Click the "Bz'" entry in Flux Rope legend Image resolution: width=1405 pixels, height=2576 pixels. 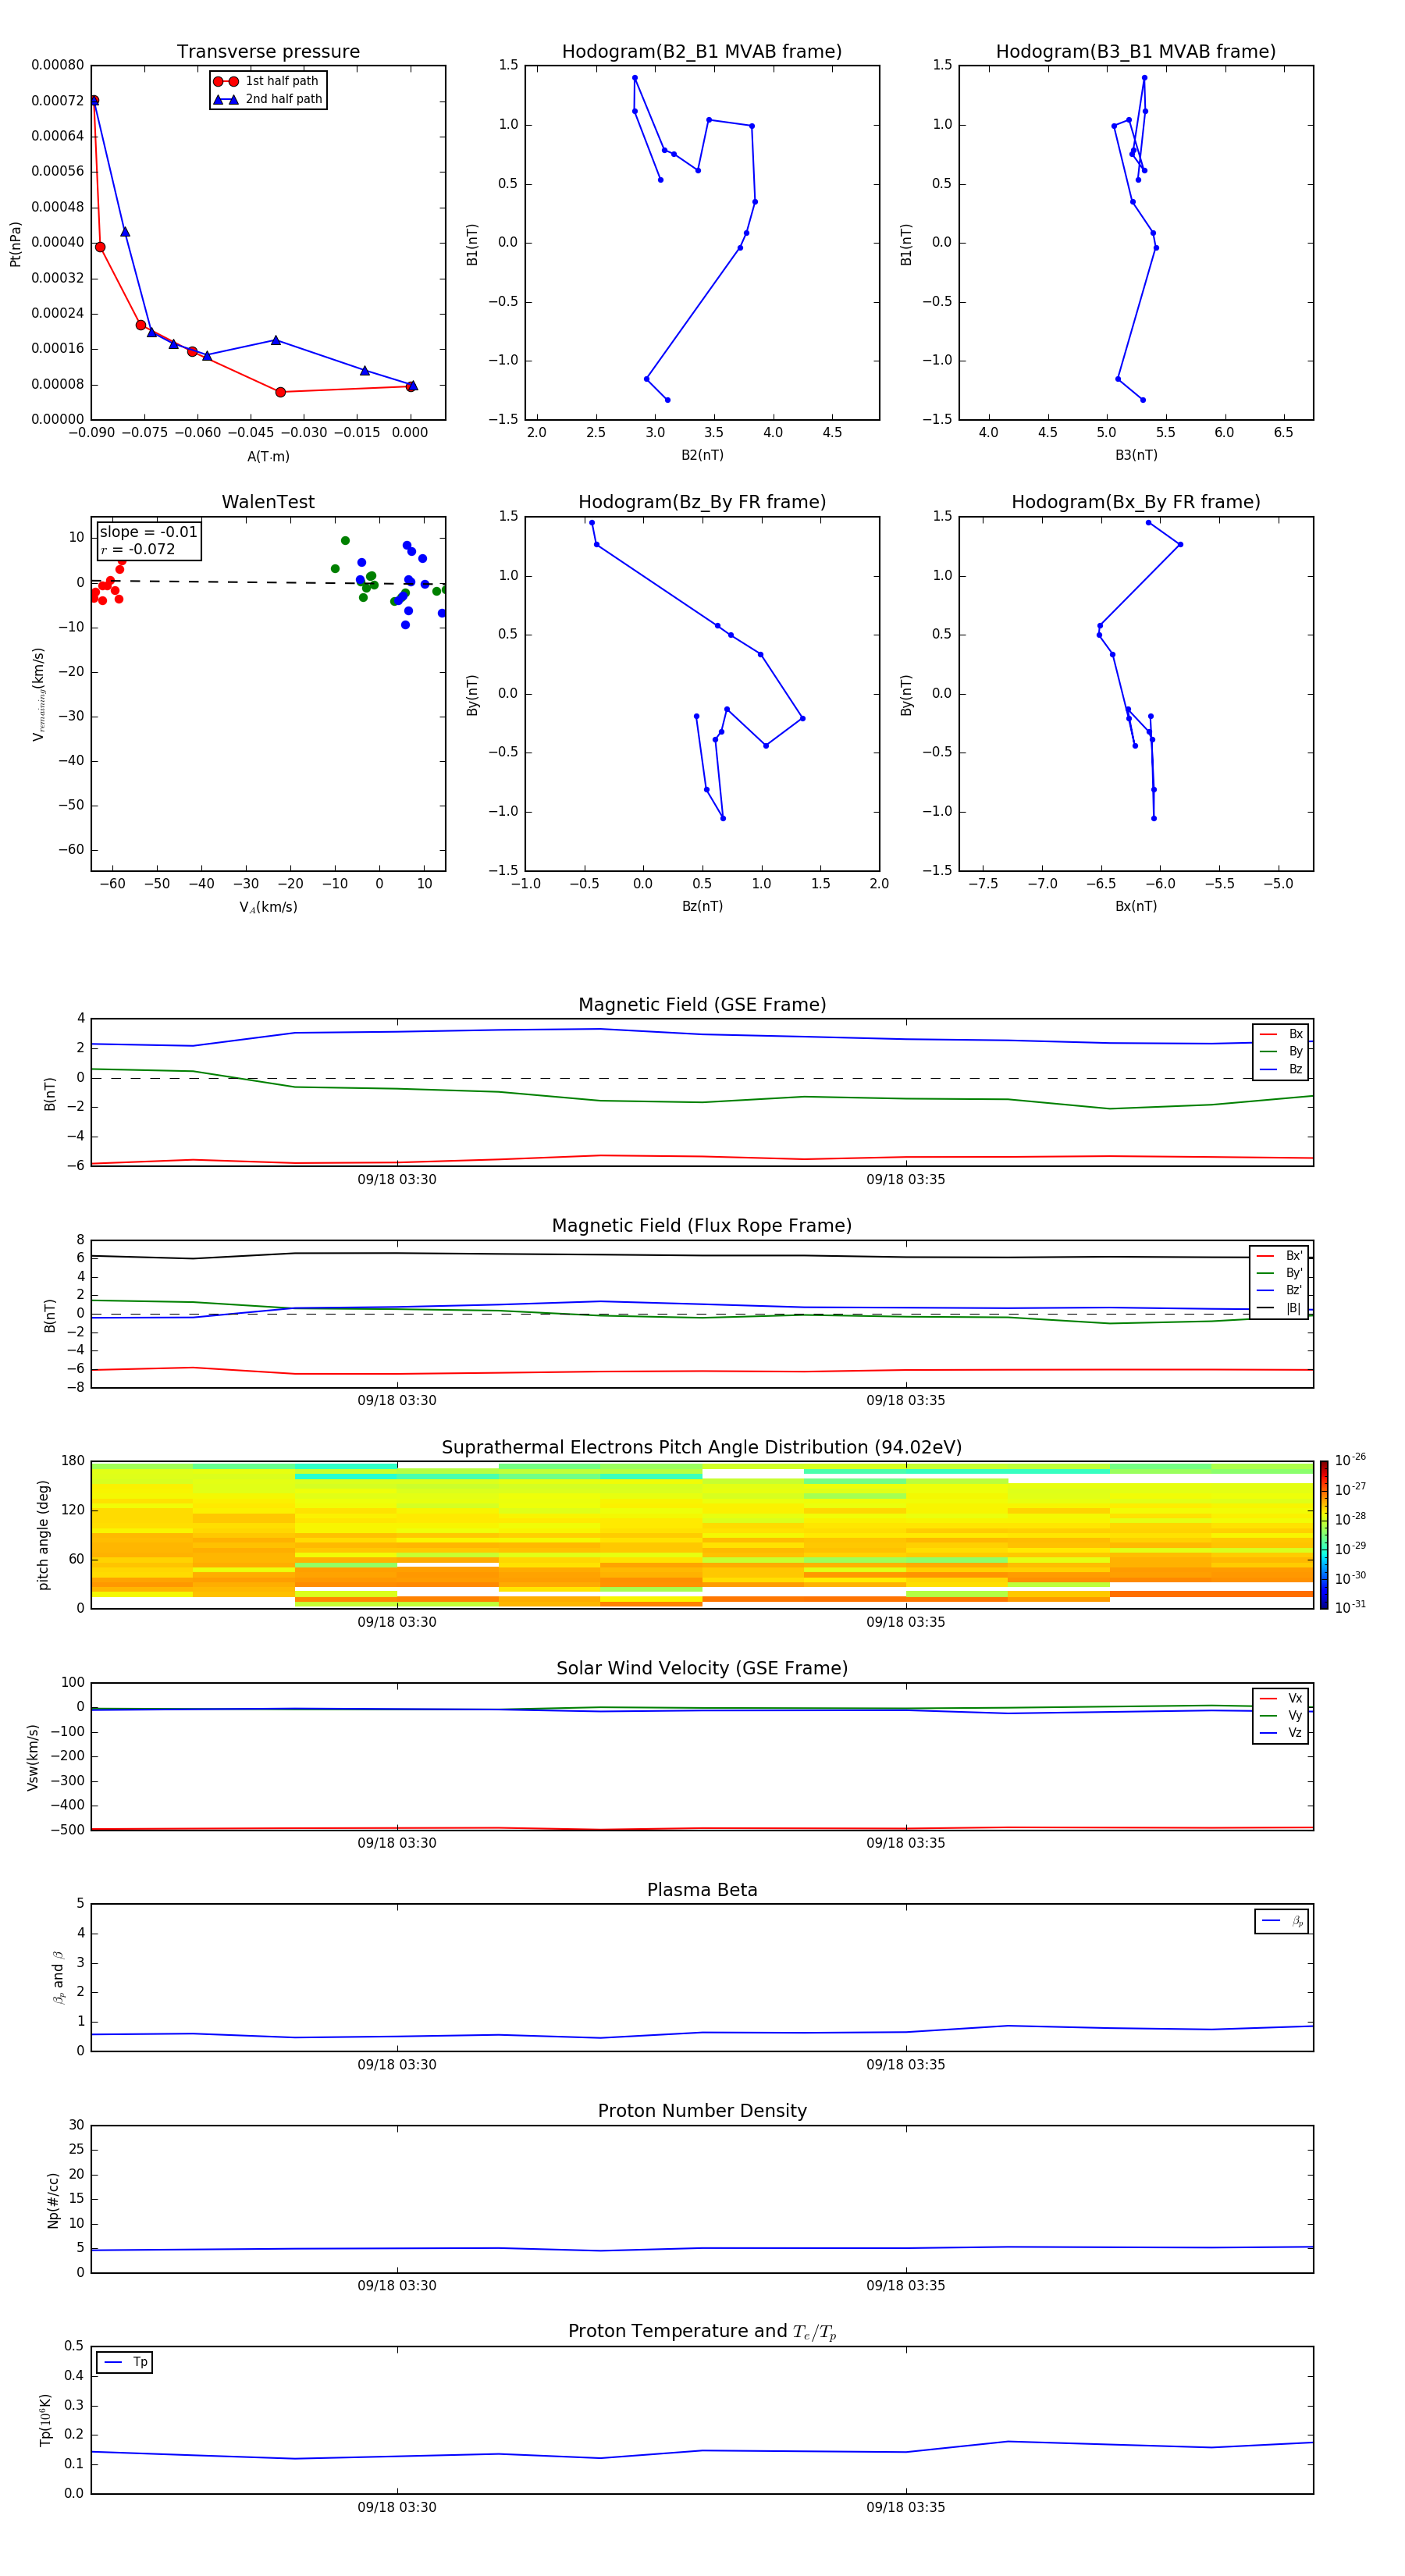(1280, 1291)
